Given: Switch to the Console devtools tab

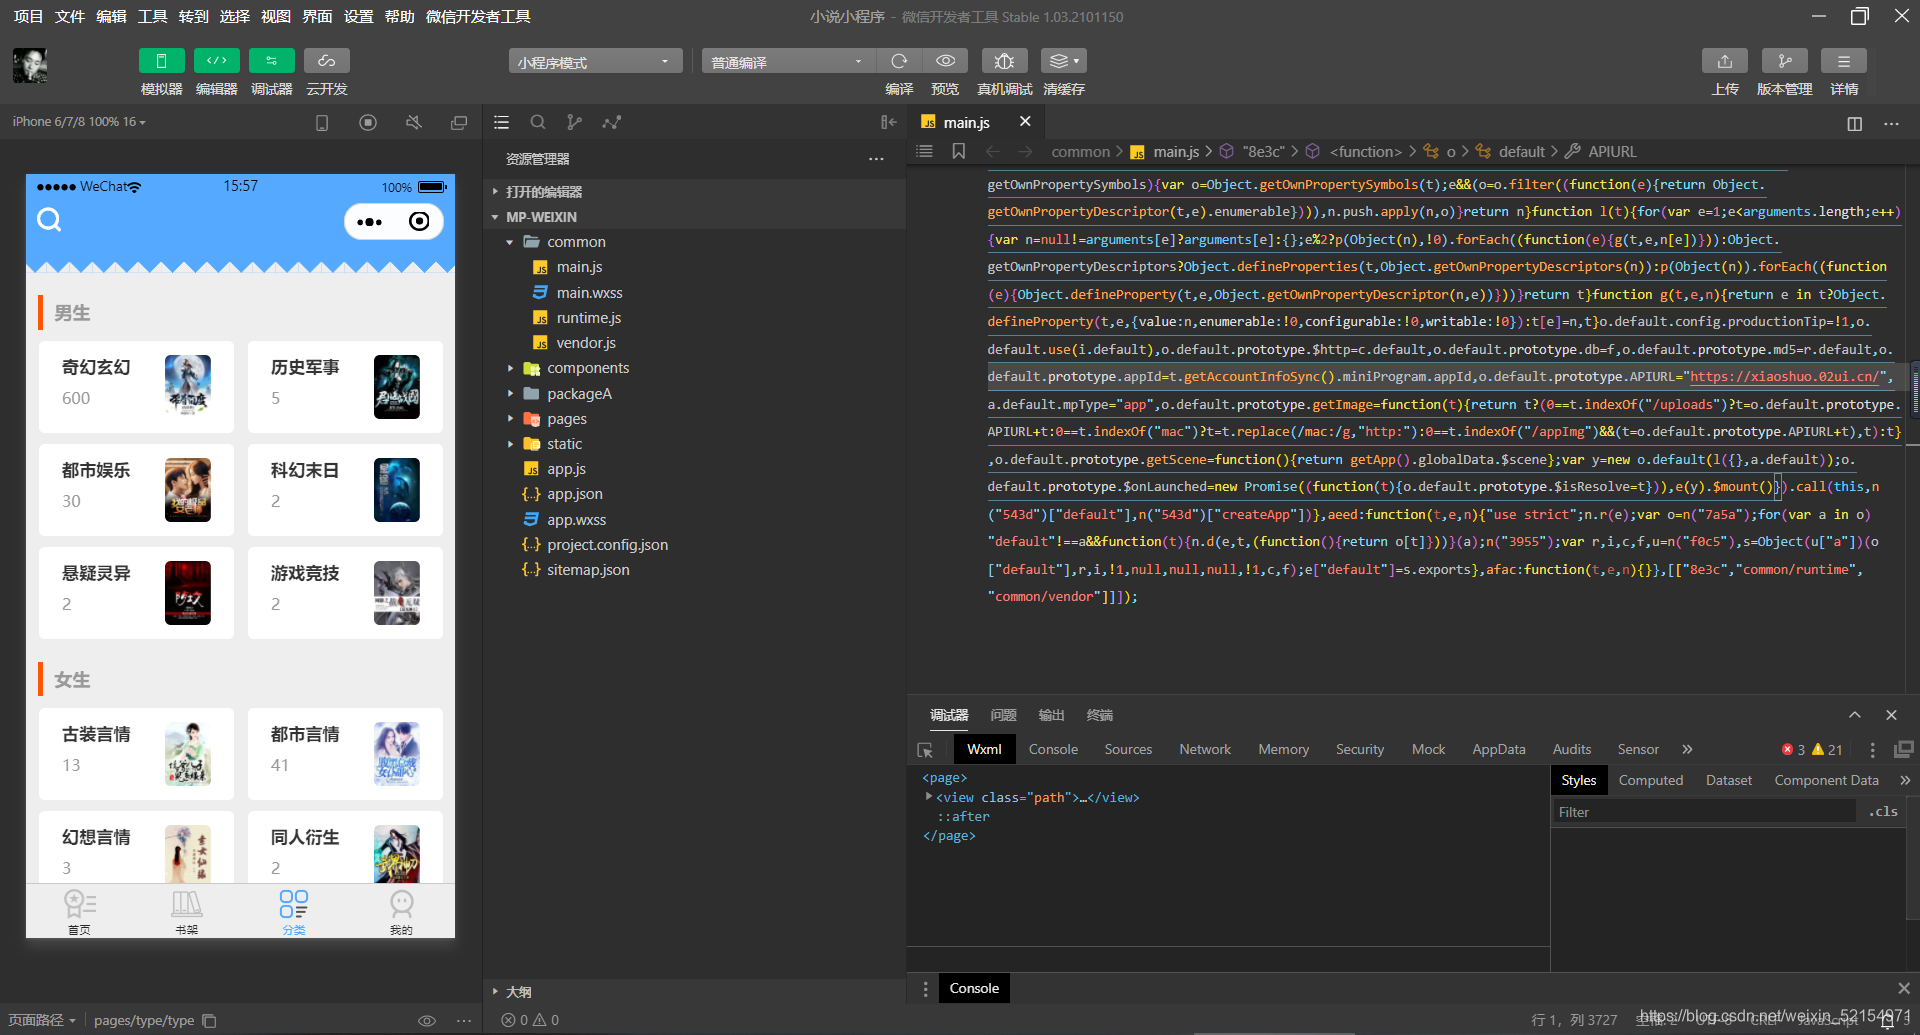Looking at the screenshot, I should point(1053,749).
